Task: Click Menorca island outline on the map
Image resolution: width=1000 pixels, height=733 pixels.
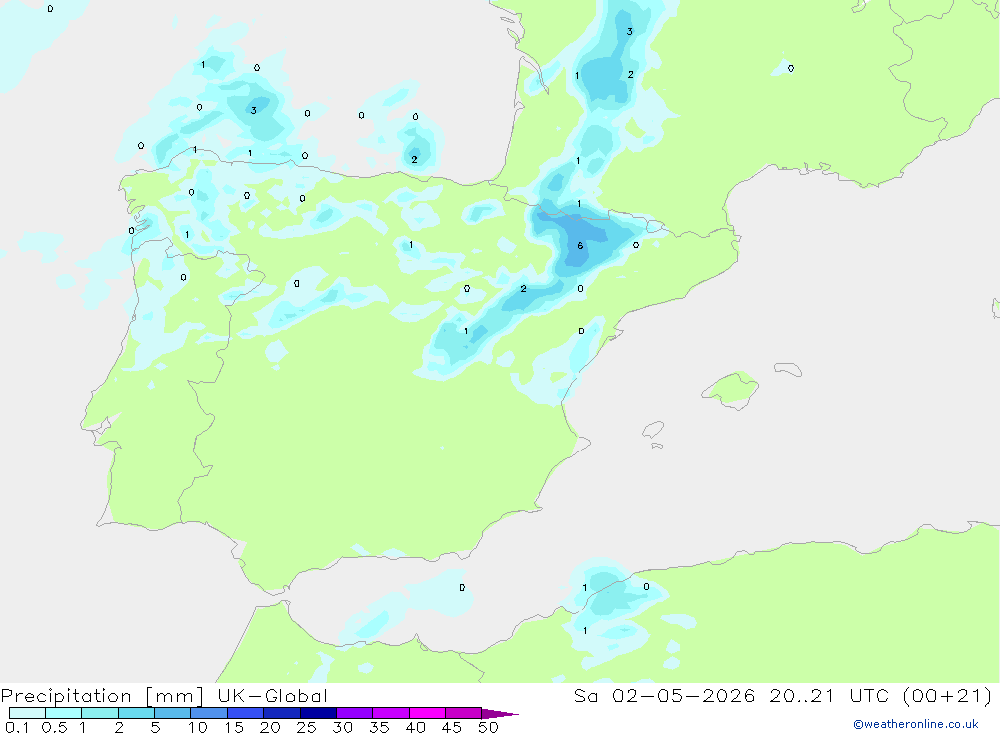Action: pos(788,369)
